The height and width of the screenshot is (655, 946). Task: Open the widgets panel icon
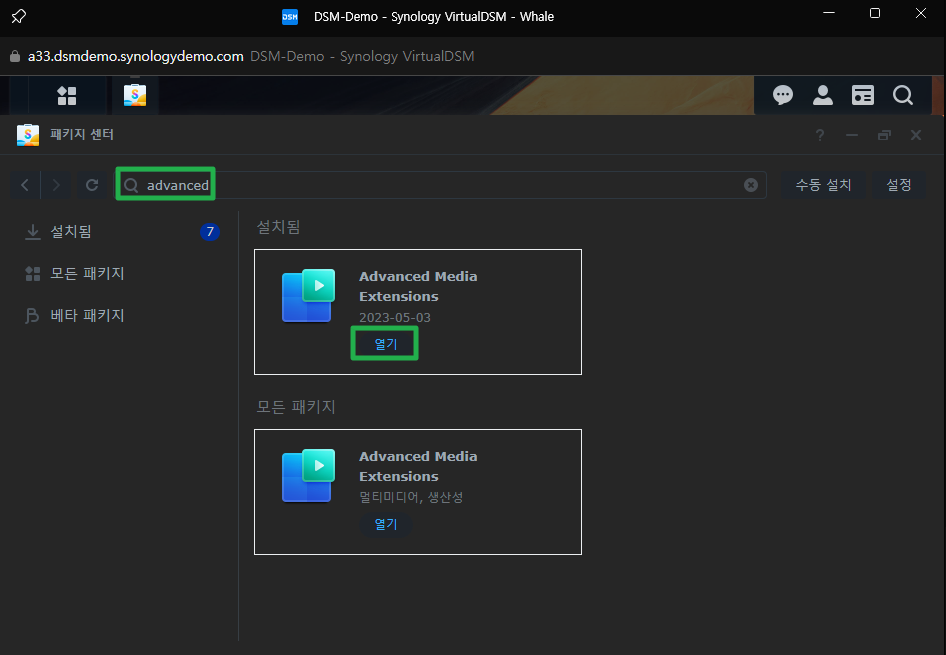[x=862, y=95]
